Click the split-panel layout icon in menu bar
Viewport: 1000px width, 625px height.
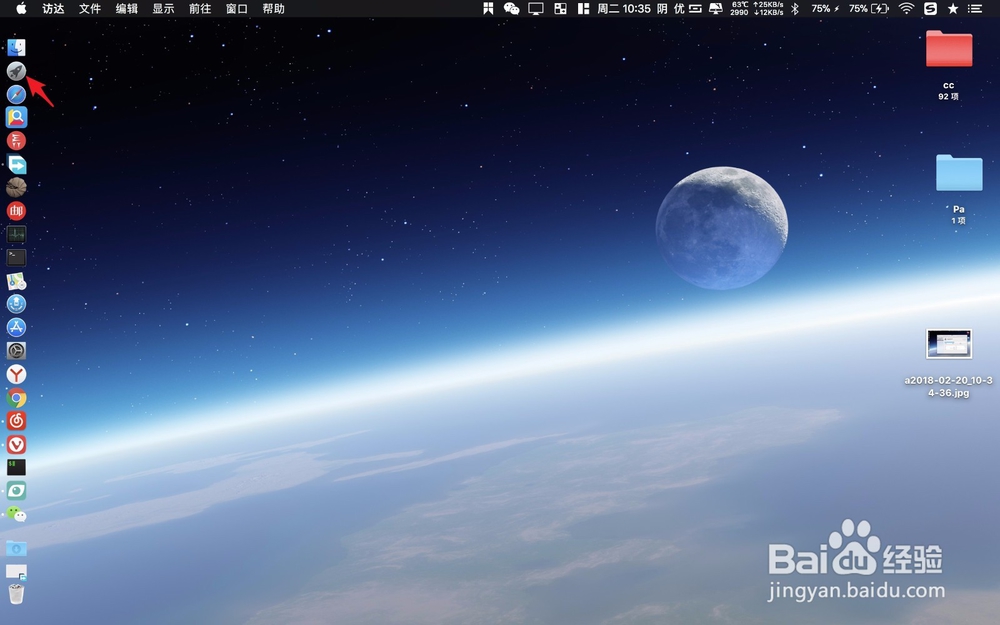pyautogui.click(x=583, y=8)
